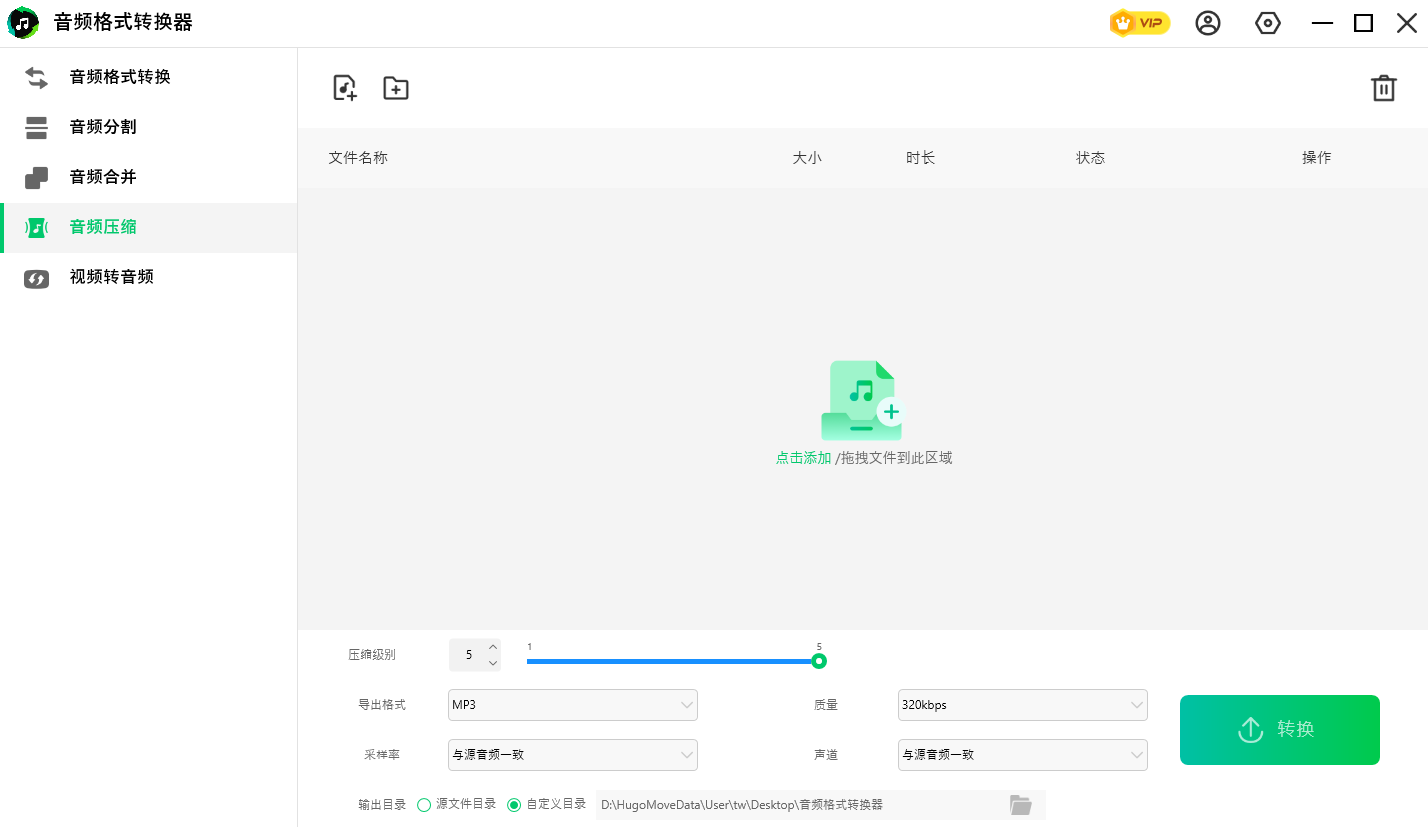Click the compression level slider handle

click(x=819, y=661)
